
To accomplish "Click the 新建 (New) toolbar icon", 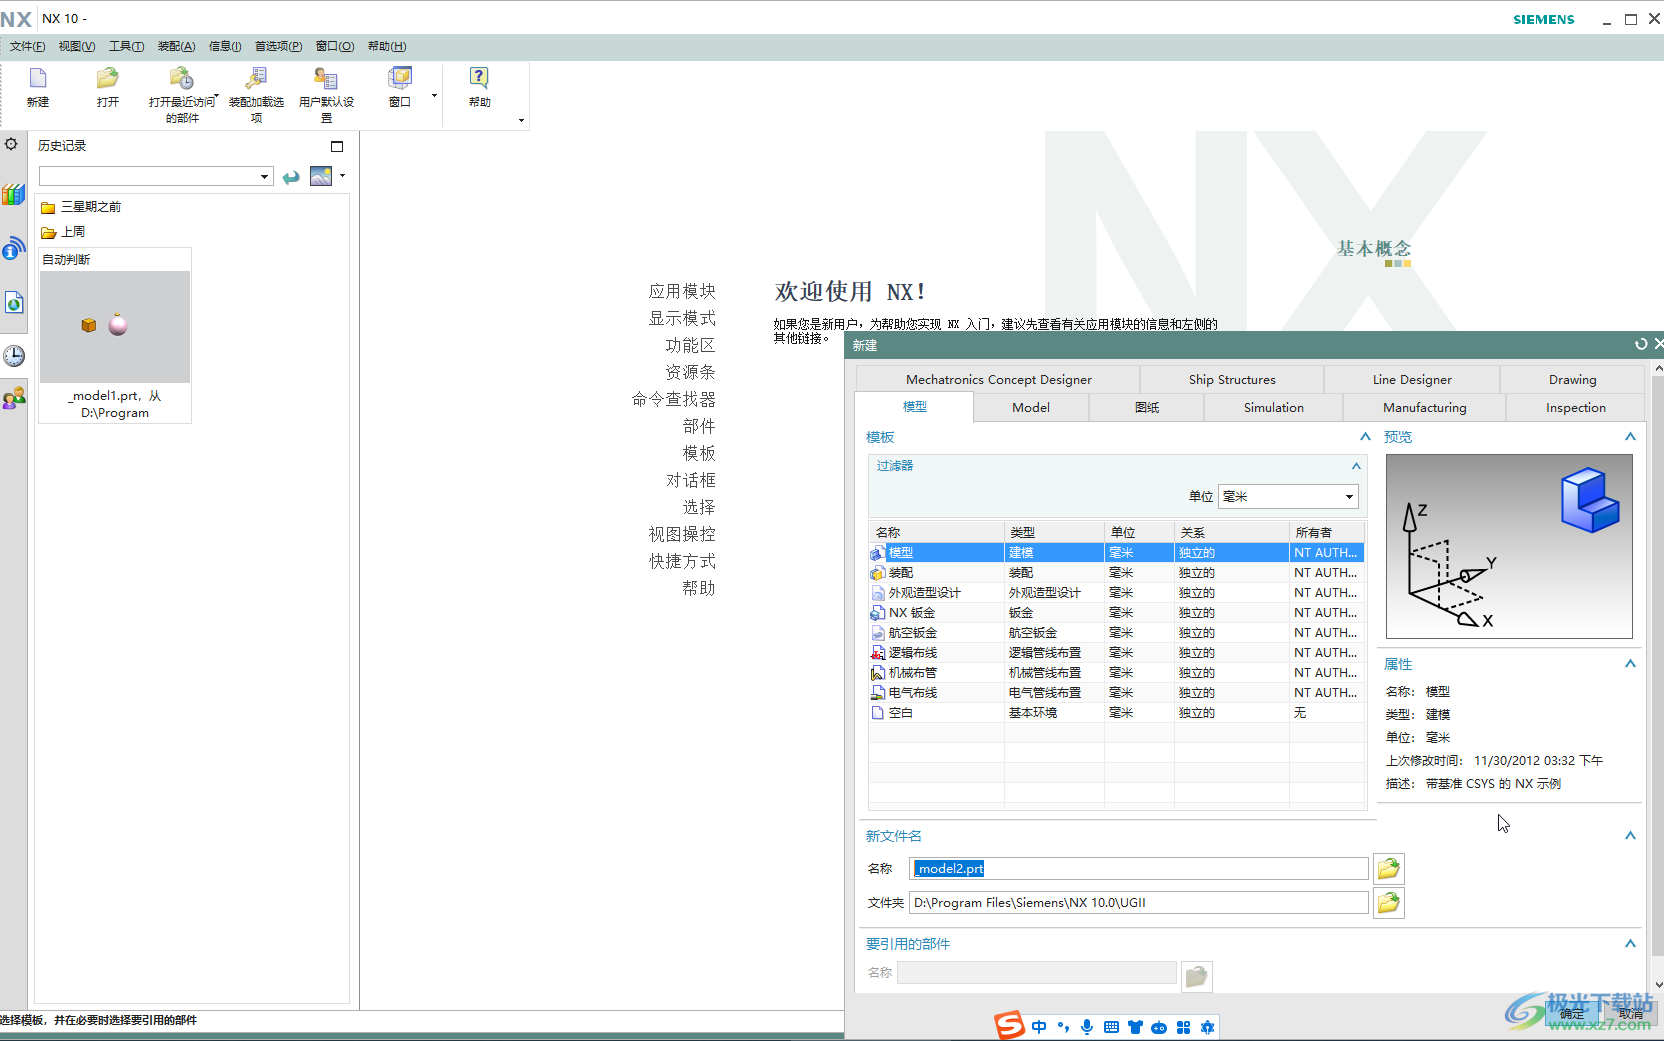I will [38, 87].
